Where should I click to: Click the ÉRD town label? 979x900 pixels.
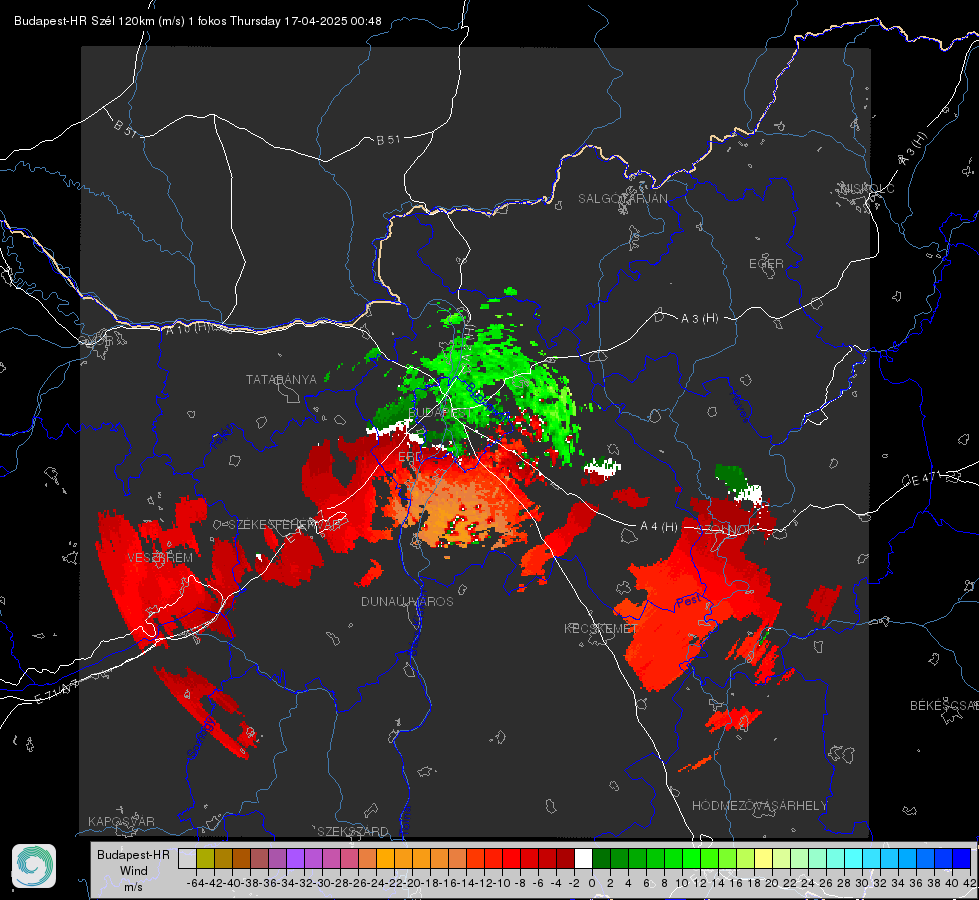(410, 457)
